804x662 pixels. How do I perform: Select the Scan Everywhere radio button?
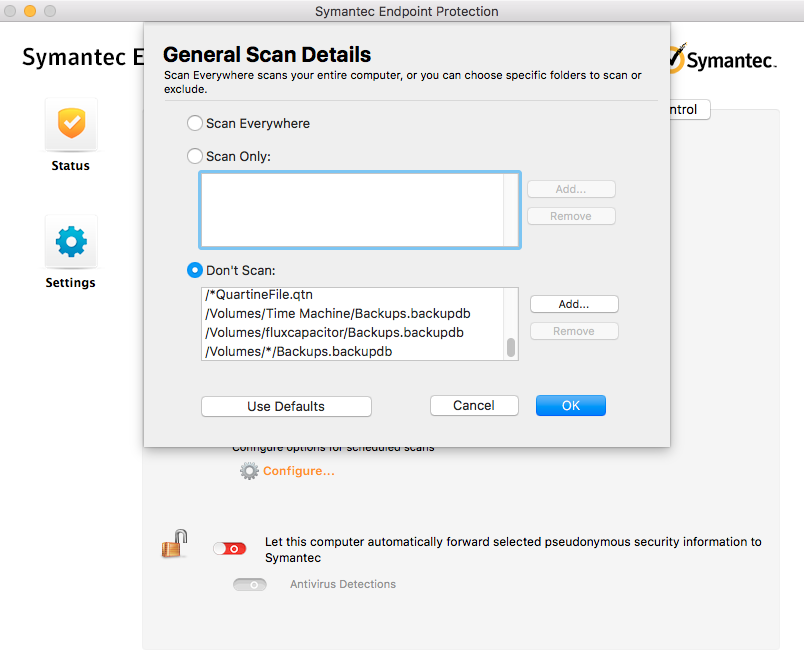tap(194, 123)
